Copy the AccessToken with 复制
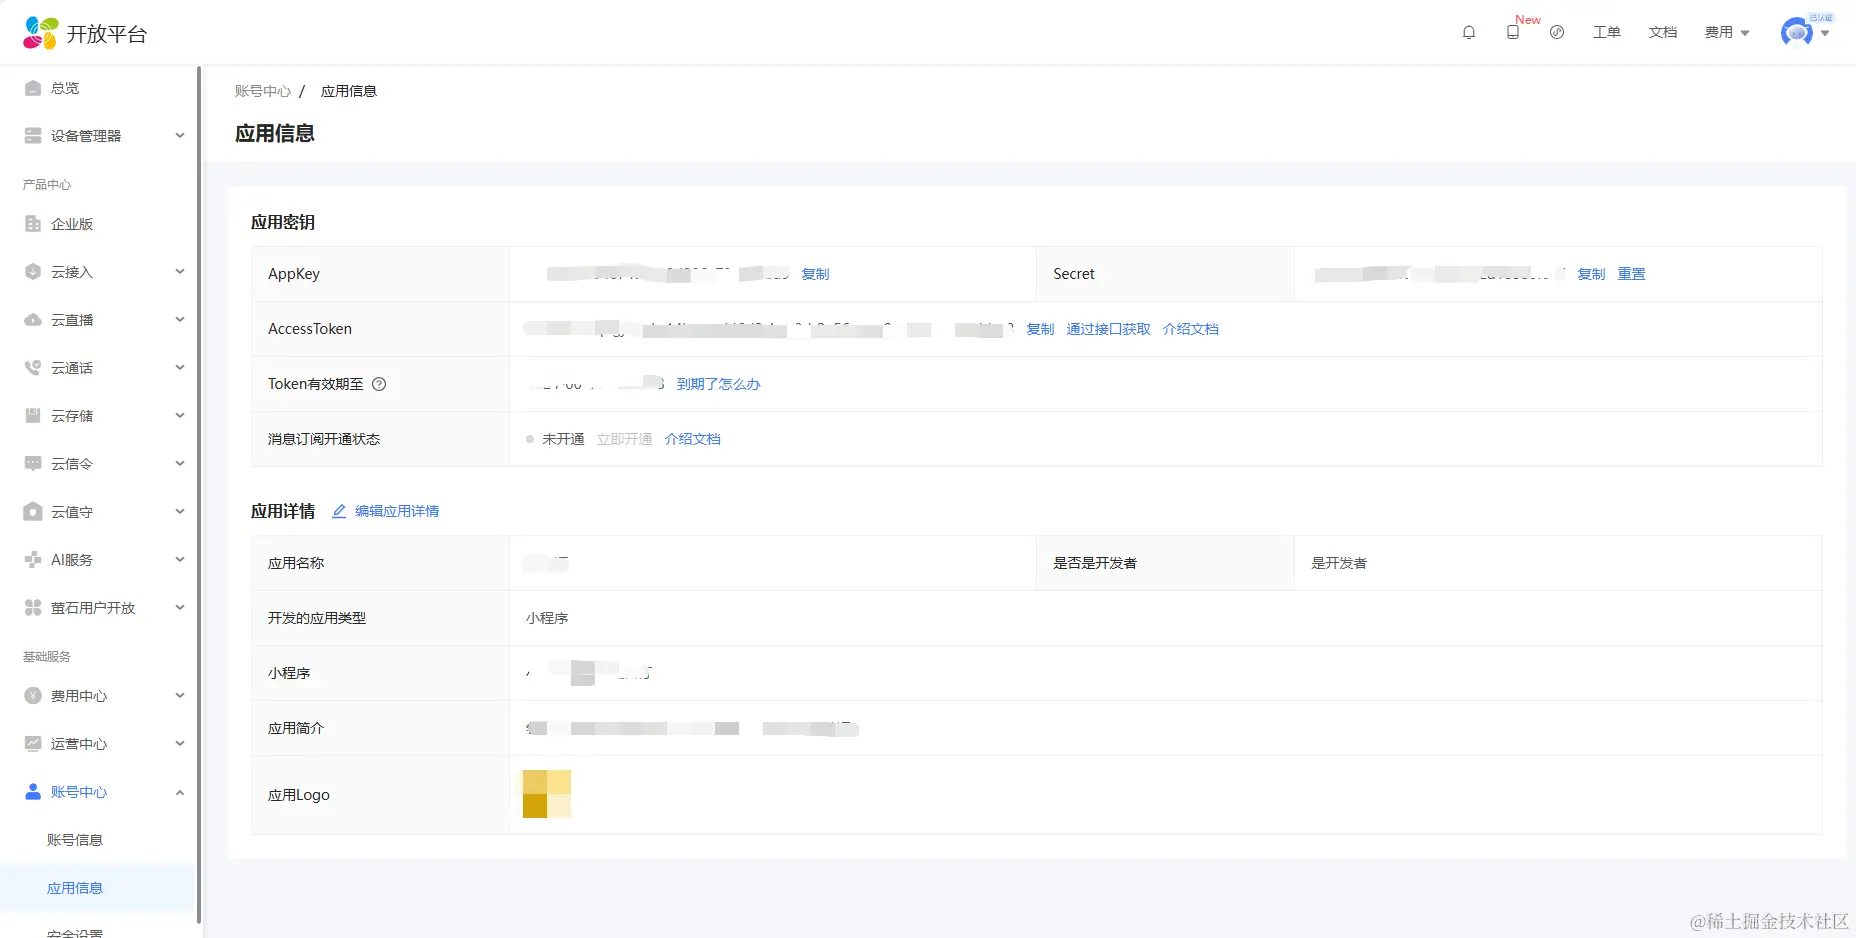Screen dimensions: 1856x938 [1040, 329]
